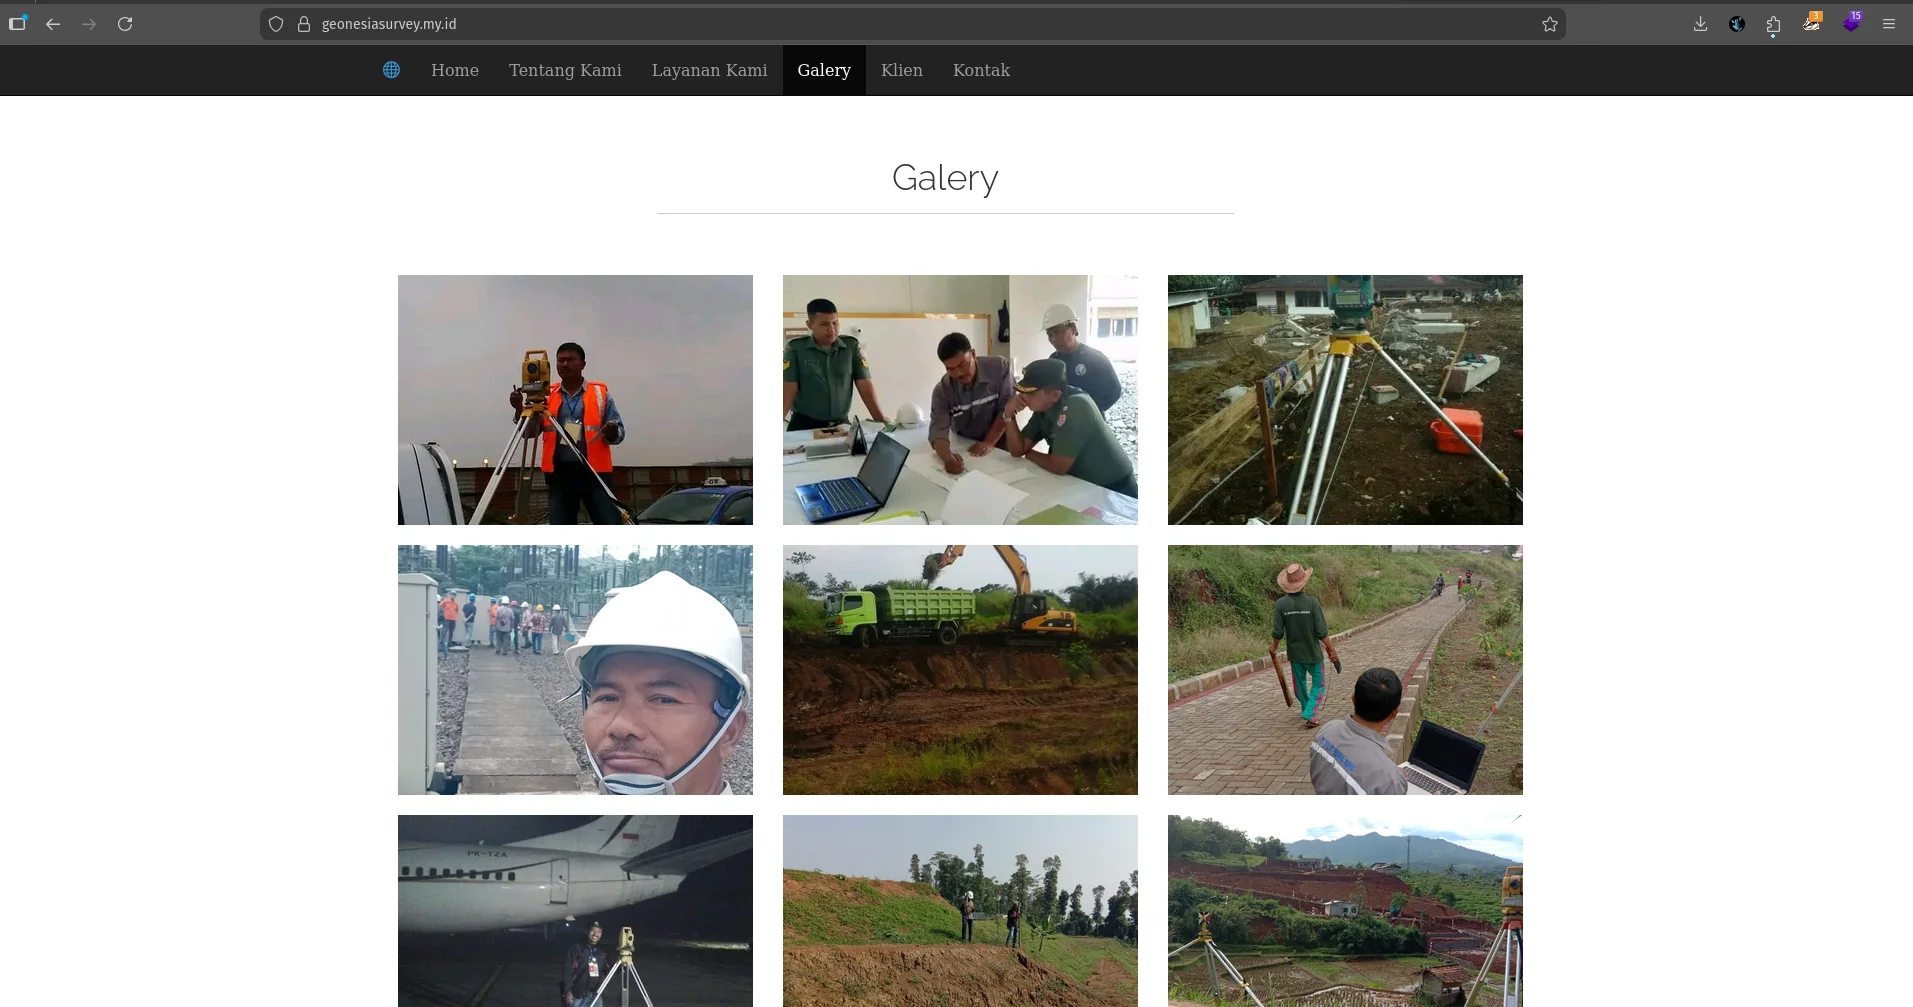
Task: Expand the browser hamburger menu
Action: pos(1889,24)
